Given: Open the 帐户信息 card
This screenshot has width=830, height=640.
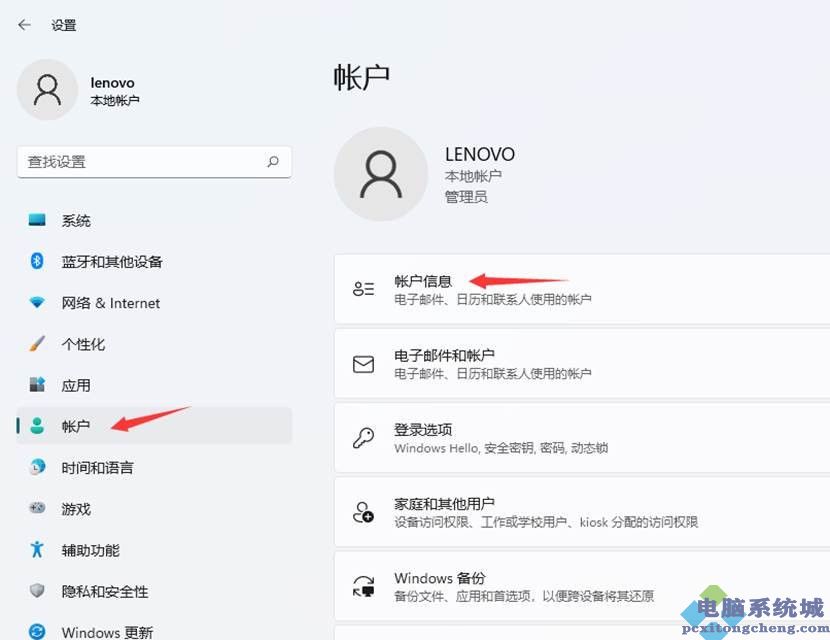Looking at the screenshot, I should point(582,289).
